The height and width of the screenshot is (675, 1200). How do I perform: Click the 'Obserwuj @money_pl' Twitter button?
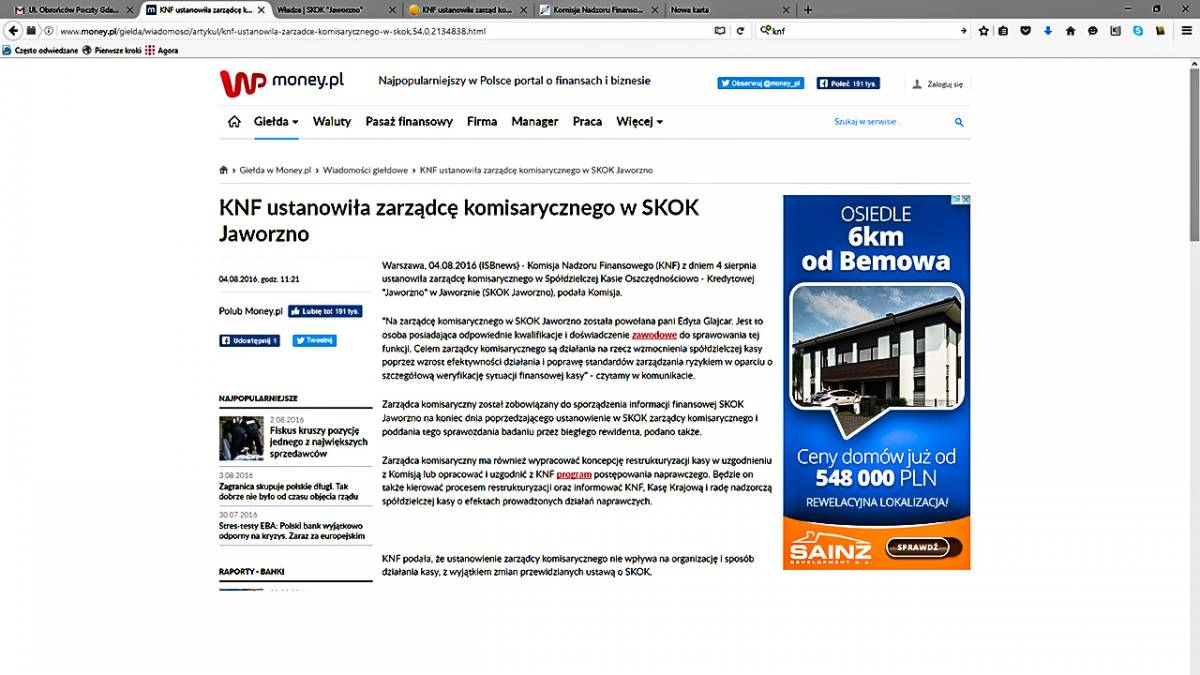click(x=760, y=84)
